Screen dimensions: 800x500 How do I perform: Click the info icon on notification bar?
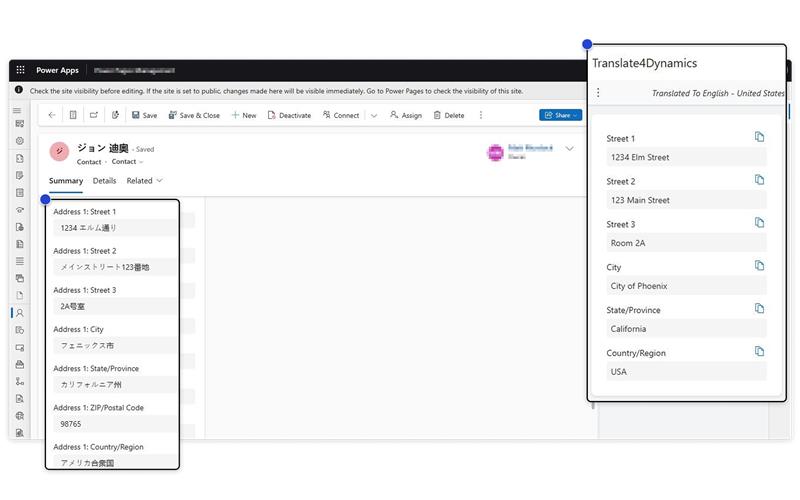click(x=19, y=90)
